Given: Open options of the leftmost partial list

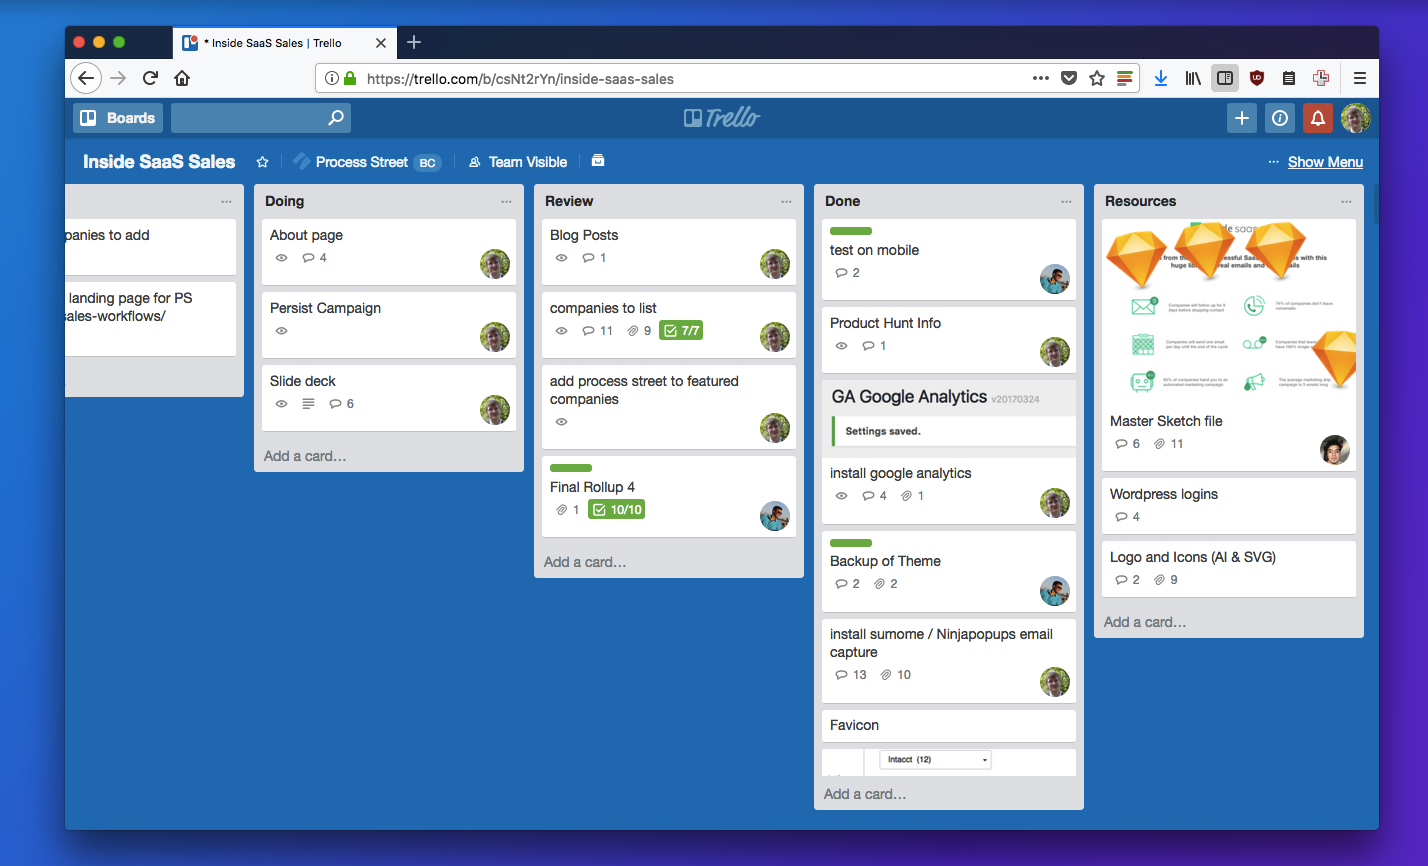Looking at the screenshot, I should 226,202.
